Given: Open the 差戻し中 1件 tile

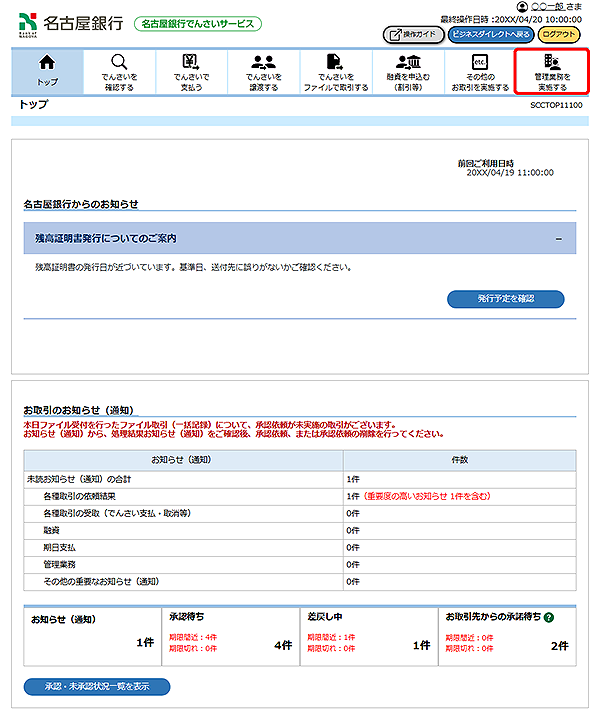Looking at the screenshot, I should tap(368, 634).
